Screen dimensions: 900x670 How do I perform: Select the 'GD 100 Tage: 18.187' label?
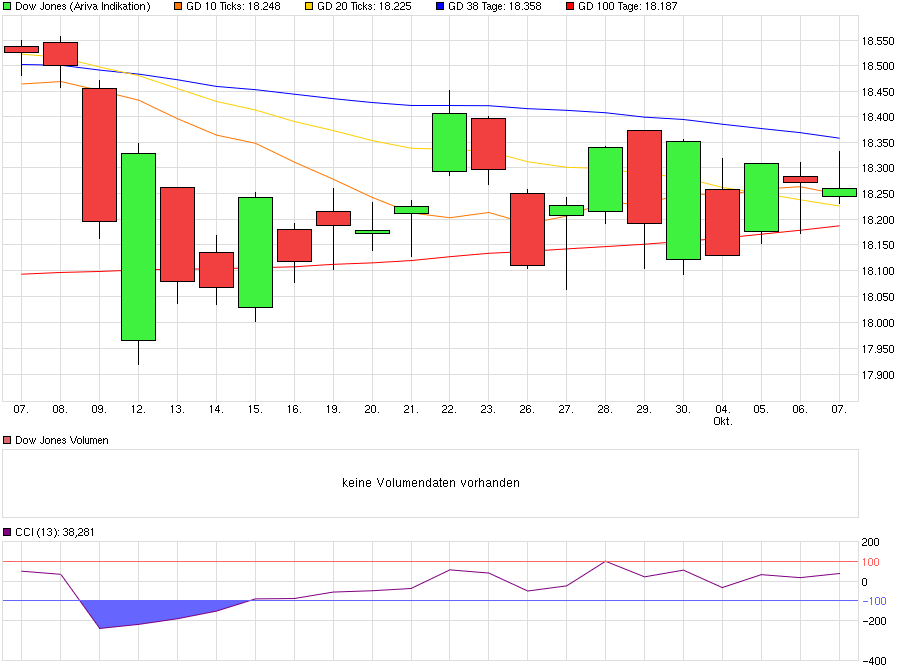(x=627, y=6)
